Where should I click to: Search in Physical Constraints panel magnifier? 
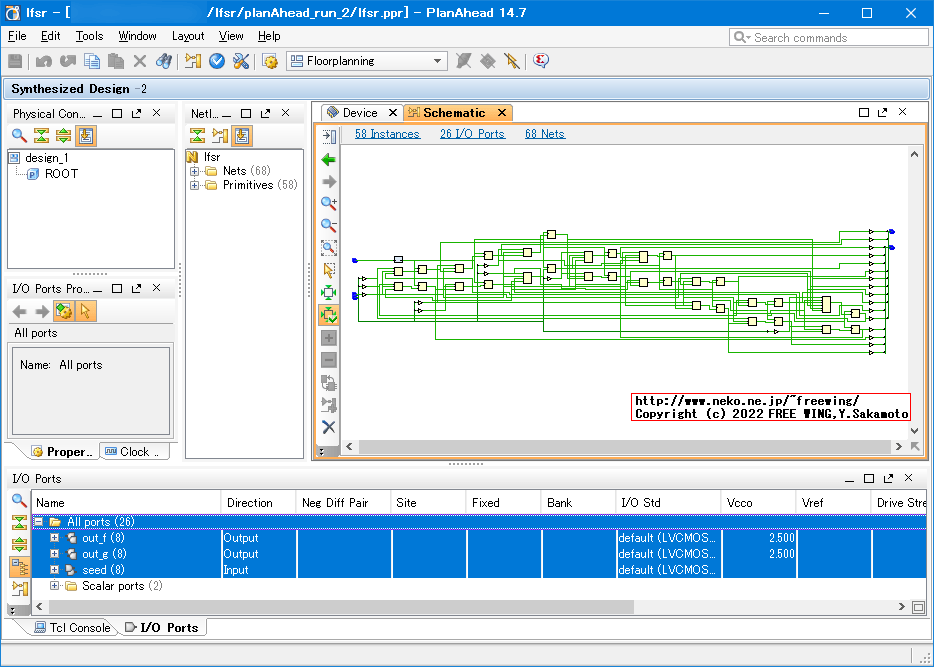tap(19, 136)
